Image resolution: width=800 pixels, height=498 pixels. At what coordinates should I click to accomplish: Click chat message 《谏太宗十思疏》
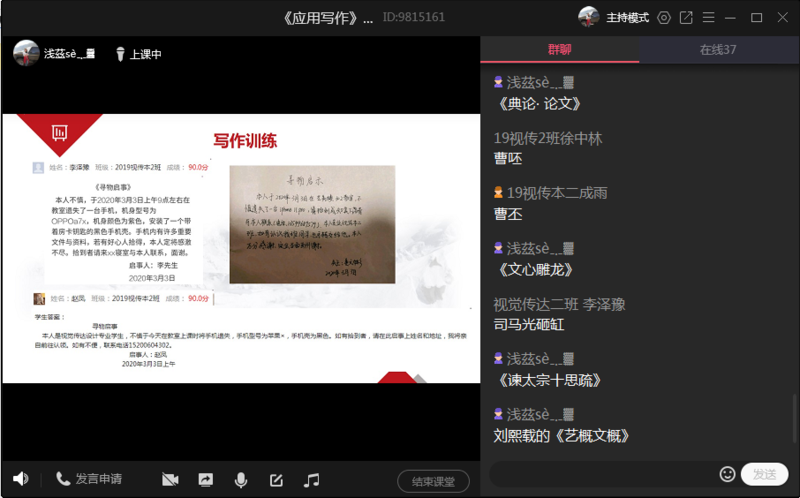(549, 381)
